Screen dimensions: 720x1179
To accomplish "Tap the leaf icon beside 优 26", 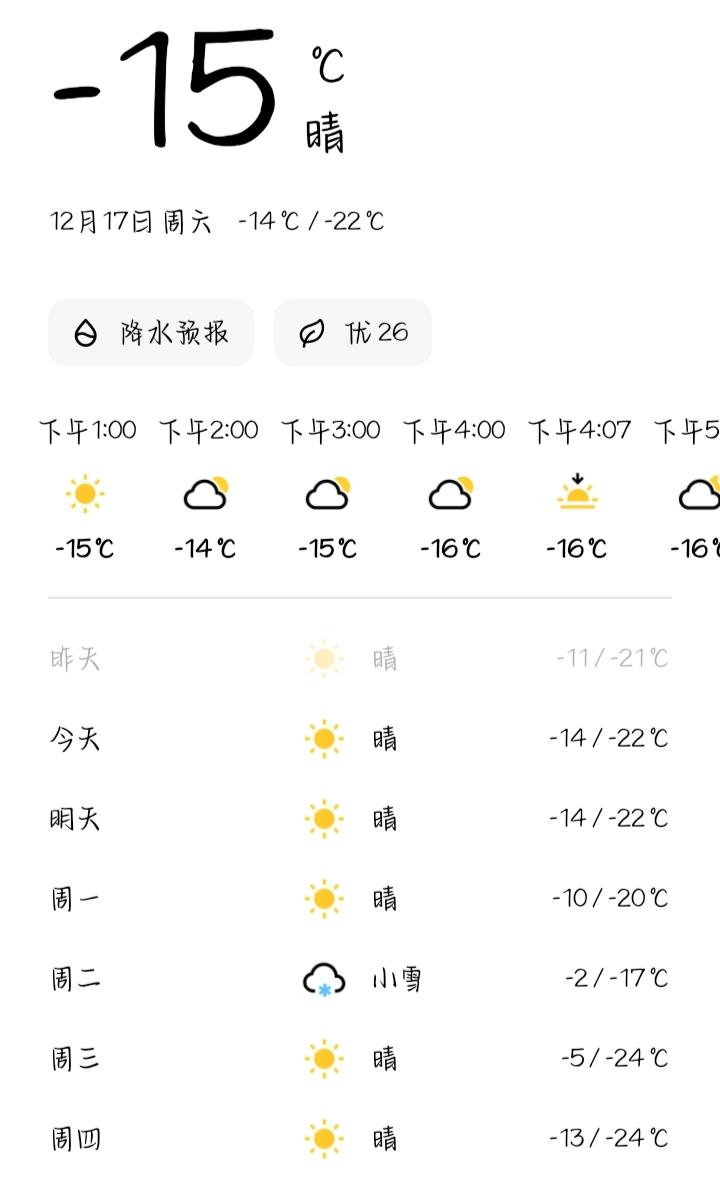I will (x=312, y=332).
